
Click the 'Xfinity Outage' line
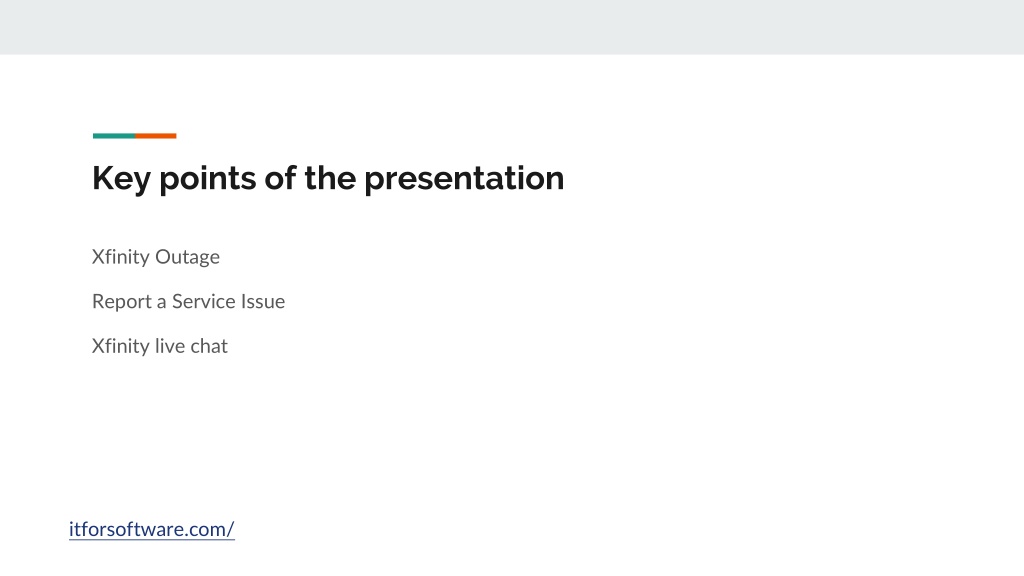point(155,257)
